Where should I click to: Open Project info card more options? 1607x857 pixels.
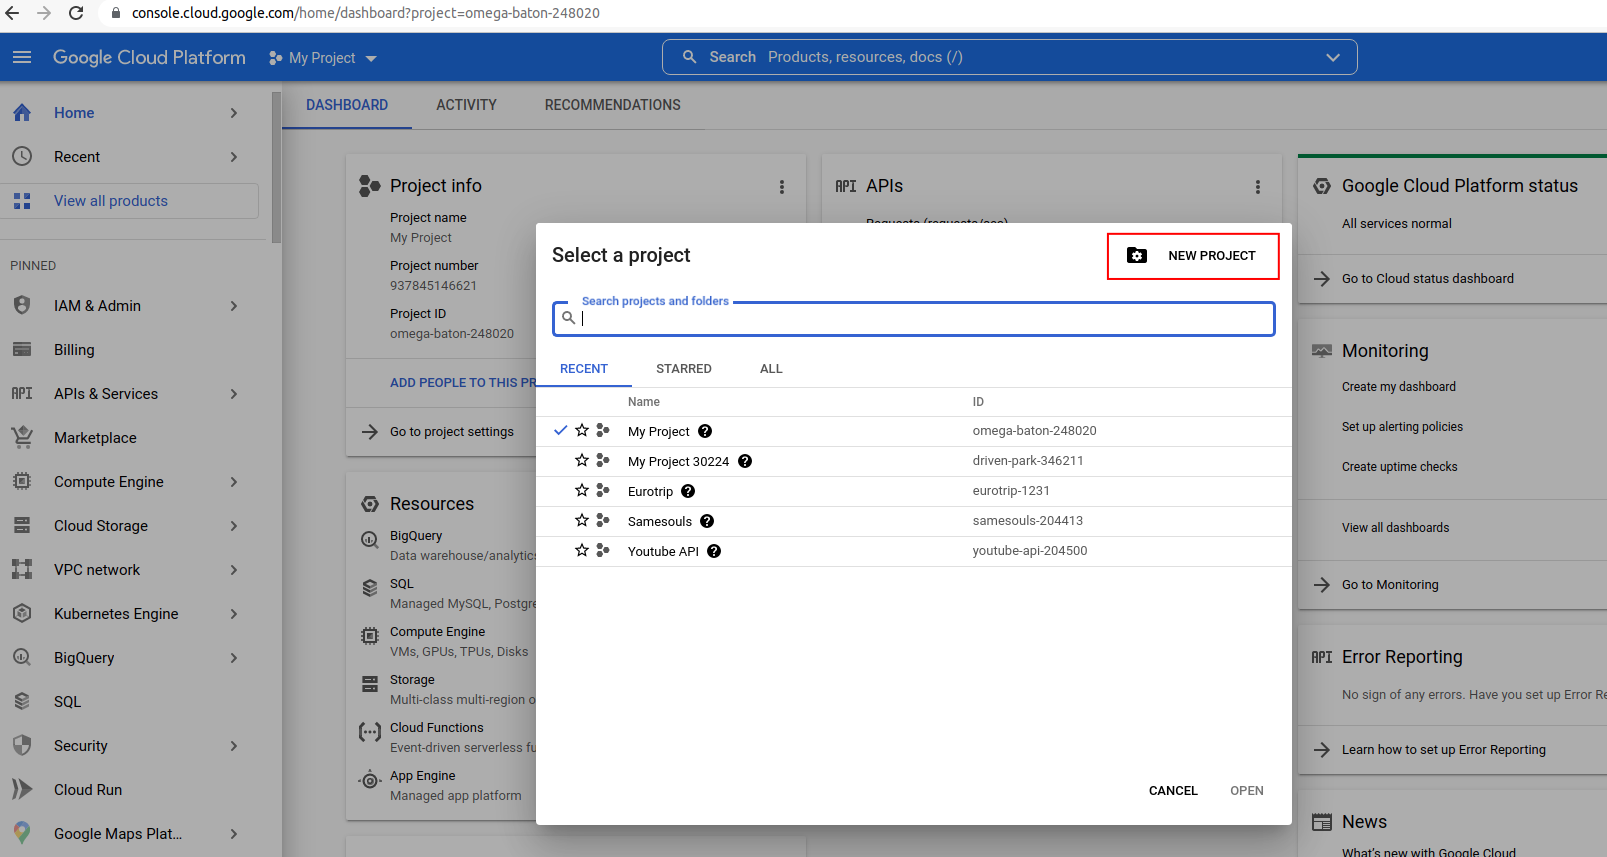click(782, 187)
